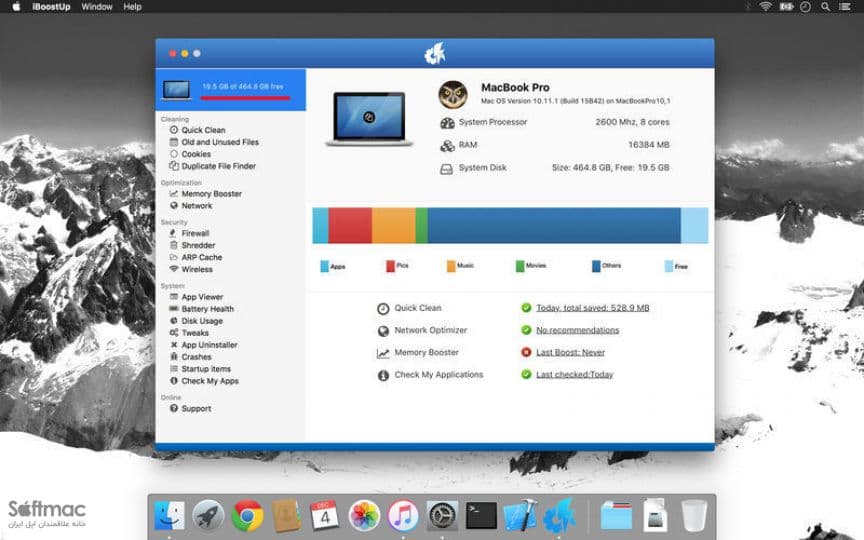Open the Firewall section

(195, 233)
